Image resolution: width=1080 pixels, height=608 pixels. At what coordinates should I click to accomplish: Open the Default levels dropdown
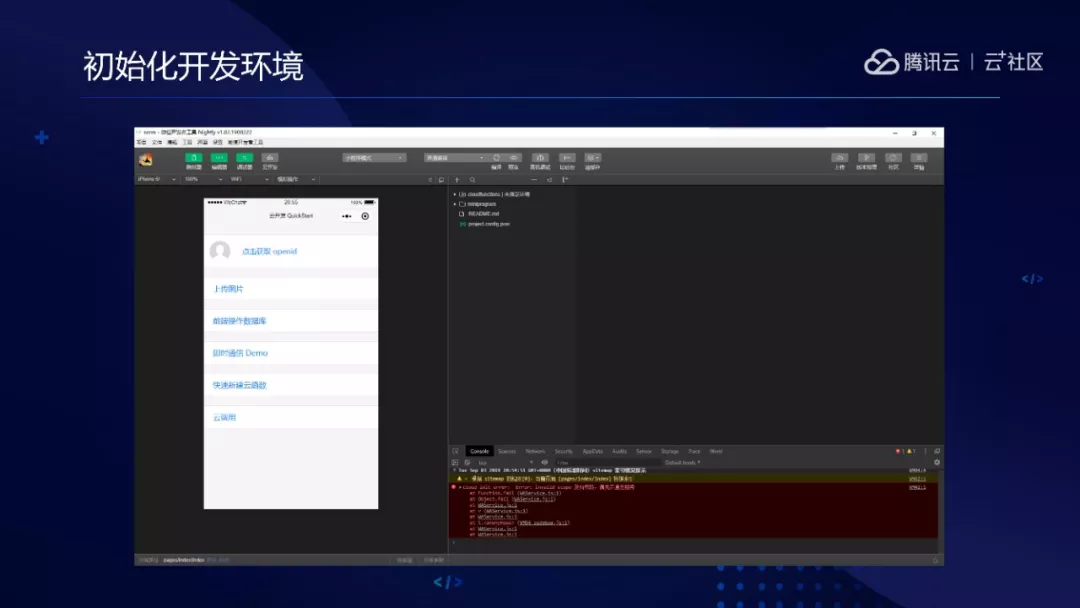[x=683, y=463]
